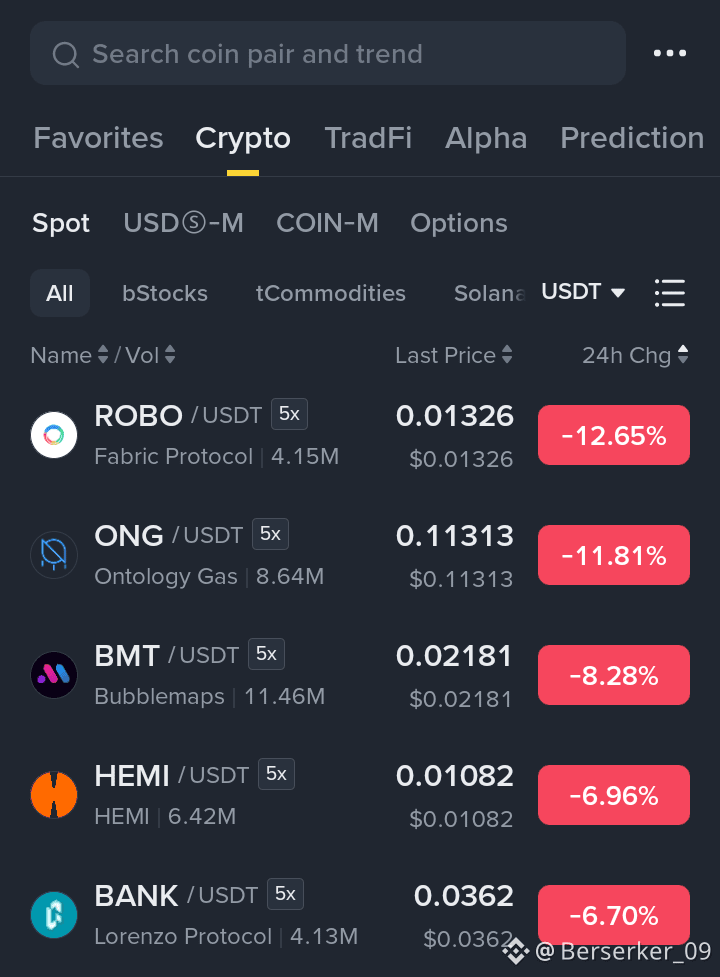The width and height of the screenshot is (720, 977).
Task: Click the search magnifier icon
Action: pos(65,54)
